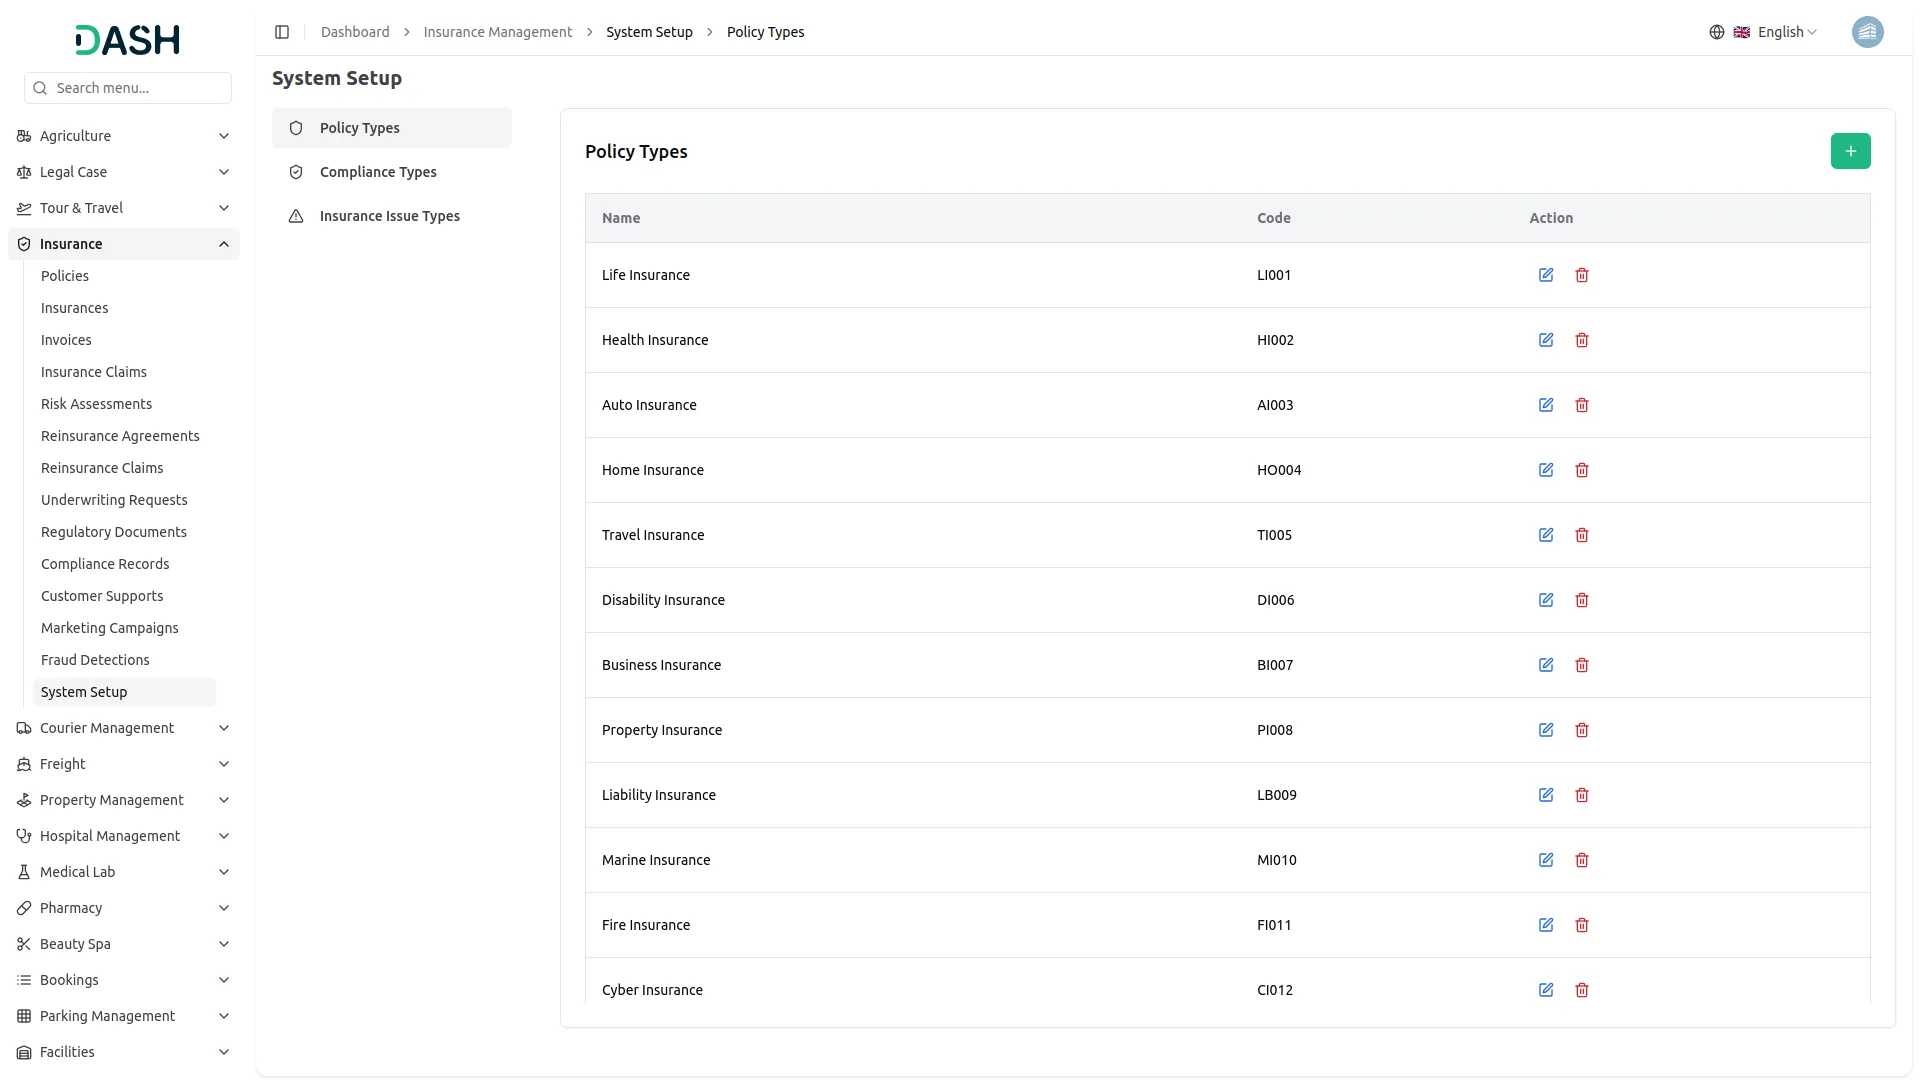The width and height of the screenshot is (1920, 1080).
Task: Click the delete icon for Marine Insurance
Action: [x=1582, y=860]
